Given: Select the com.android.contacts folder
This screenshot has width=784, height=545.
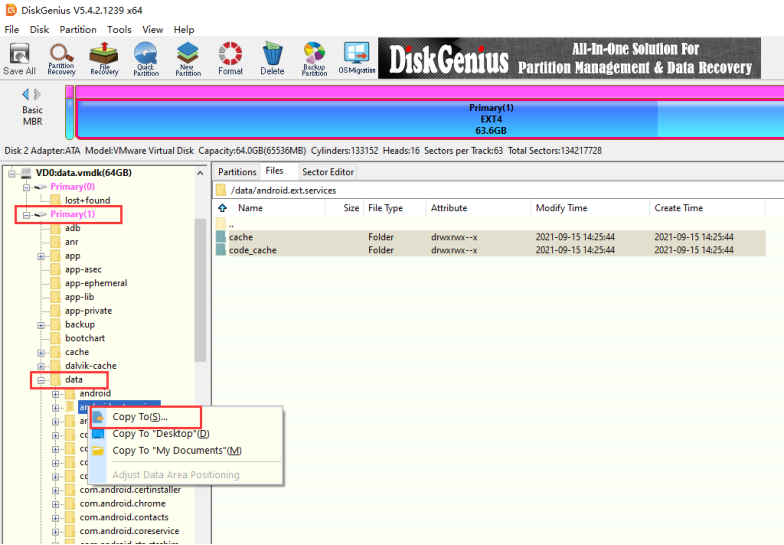Looking at the screenshot, I should pos(124,518).
